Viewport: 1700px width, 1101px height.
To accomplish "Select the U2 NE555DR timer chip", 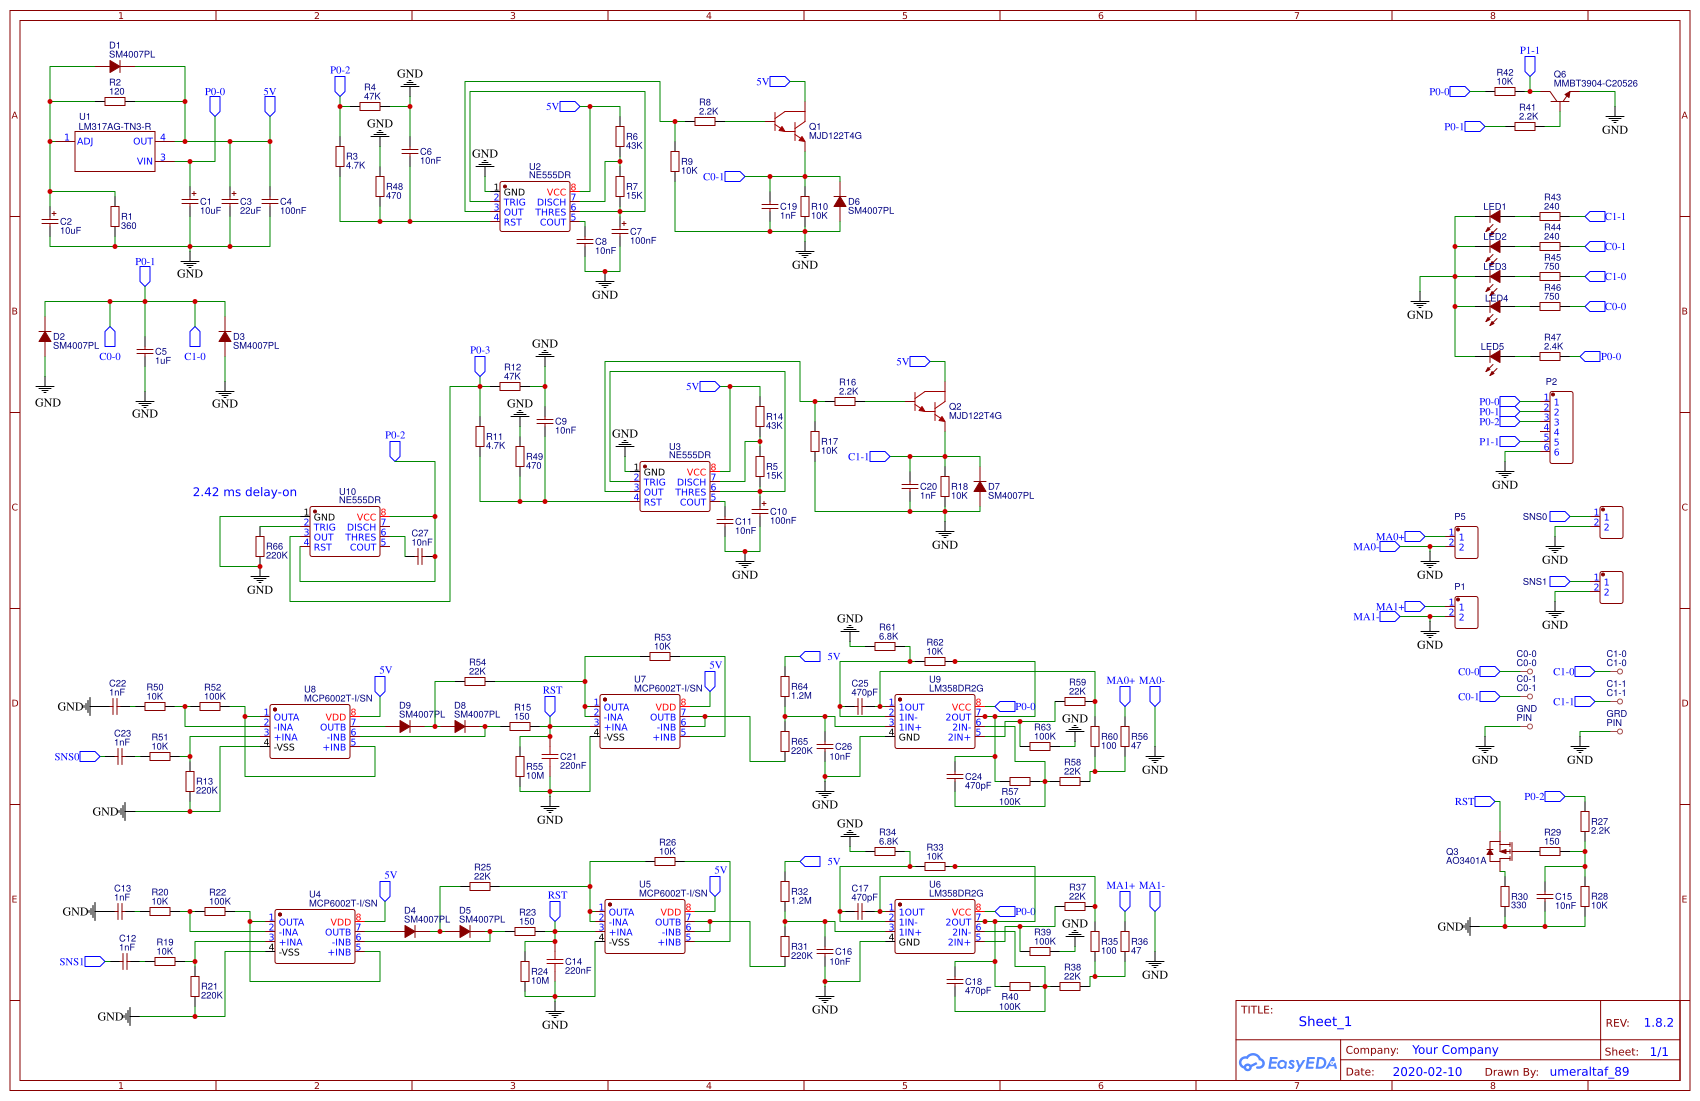I will 535,207.
